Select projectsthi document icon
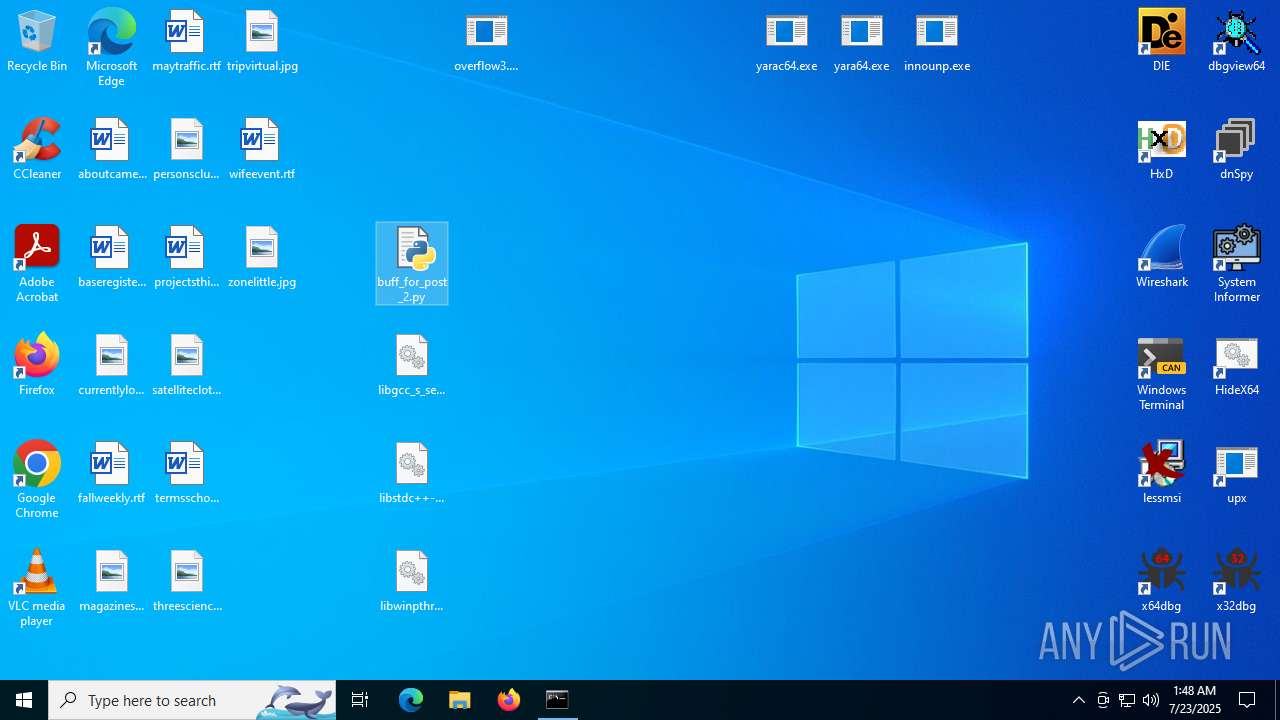This screenshot has width=1280, height=720. tap(186, 258)
